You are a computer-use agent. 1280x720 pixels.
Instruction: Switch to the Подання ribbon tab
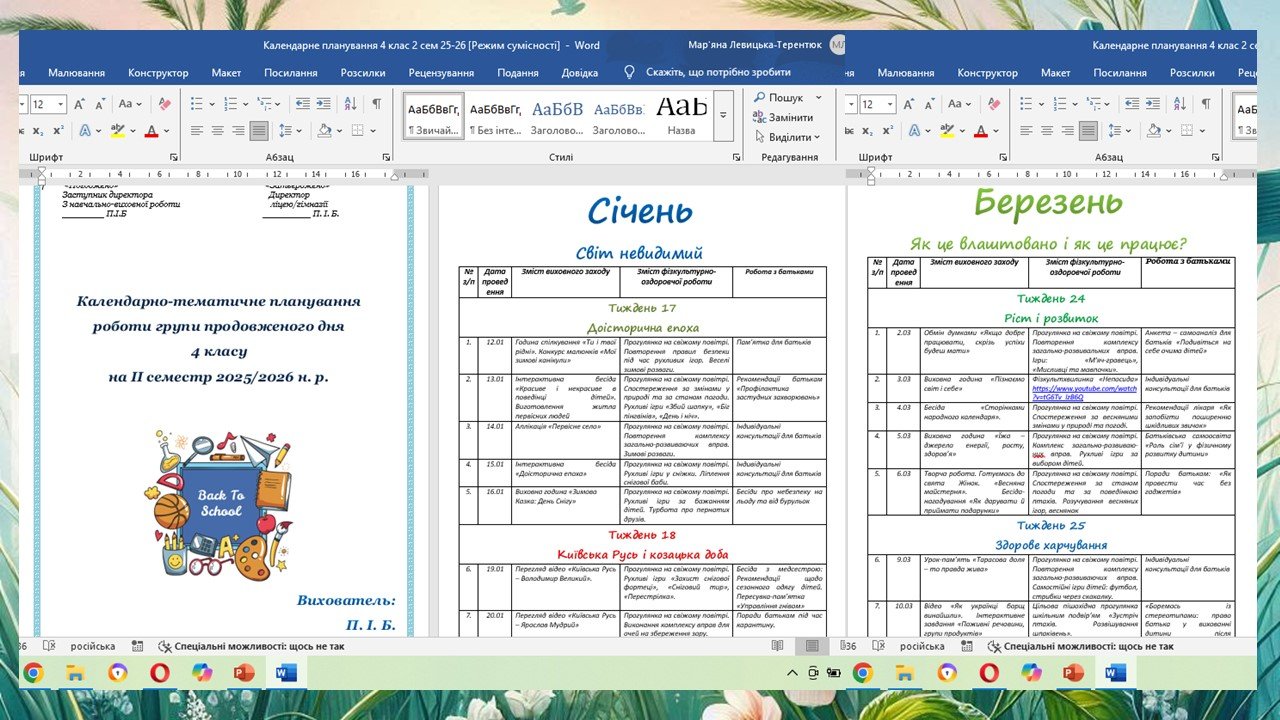(x=517, y=72)
